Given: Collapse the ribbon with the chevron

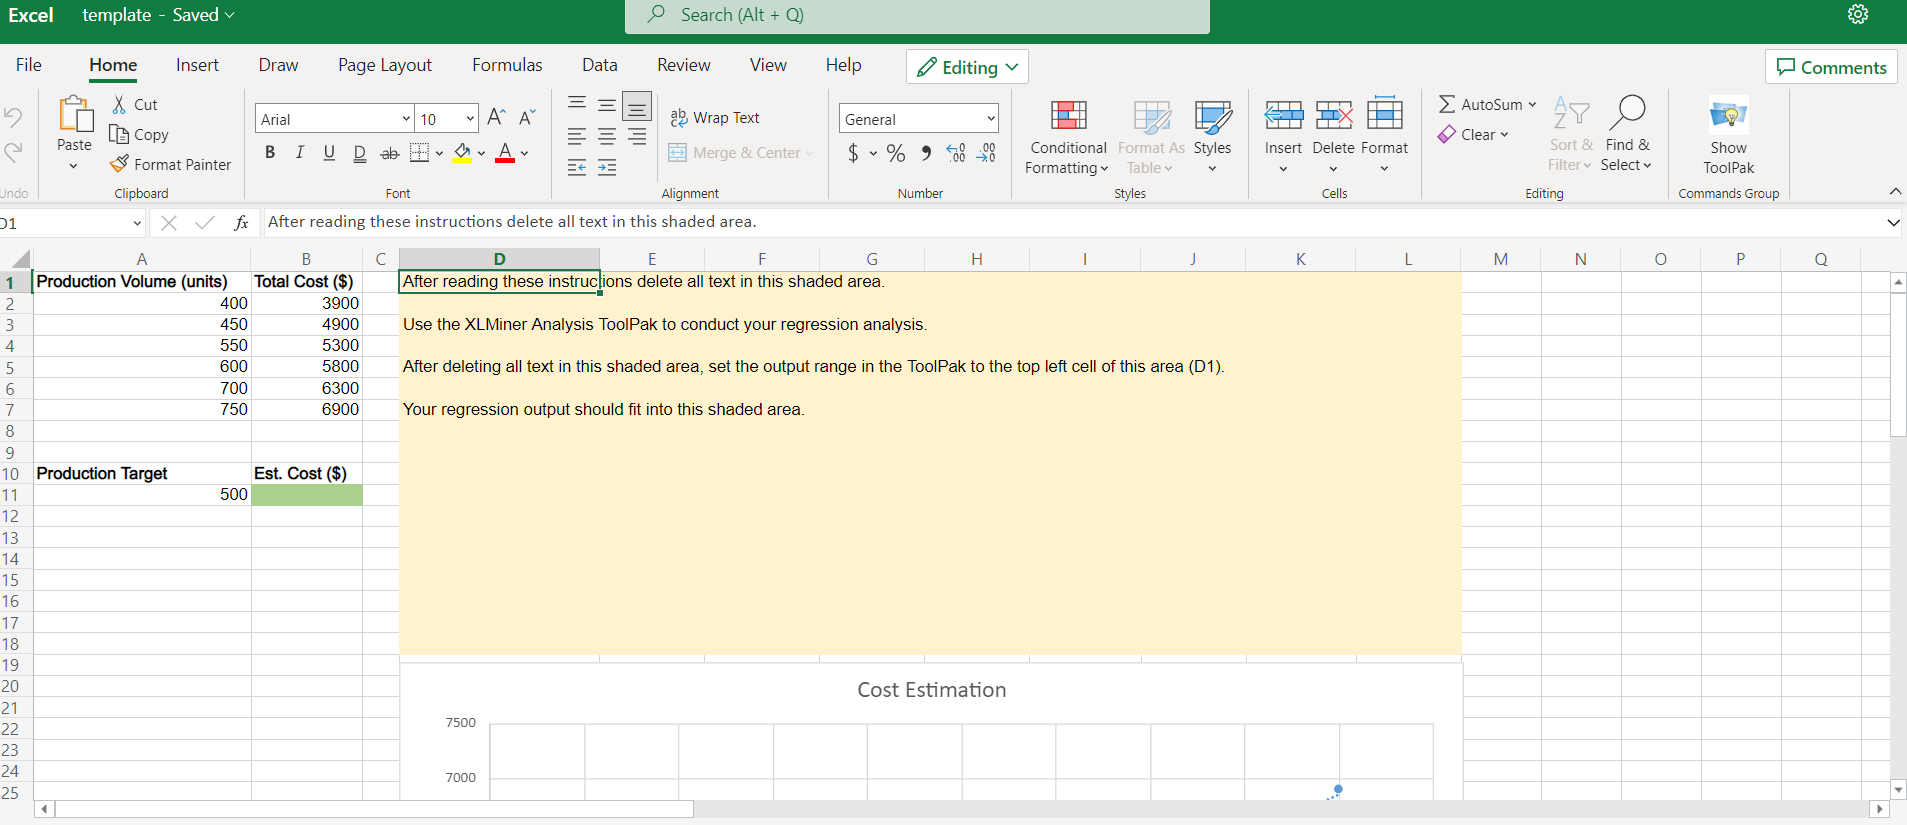Looking at the screenshot, I should (x=1895, y=191).
